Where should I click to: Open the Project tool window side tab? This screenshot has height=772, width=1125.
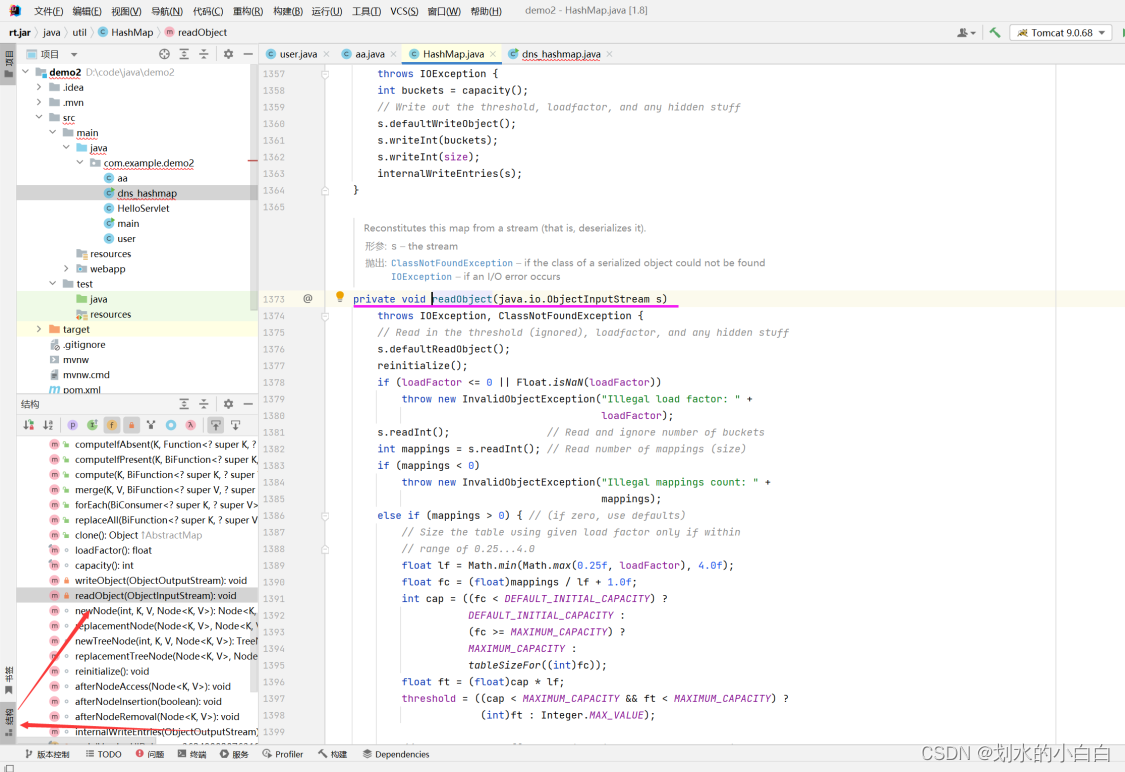9,65
